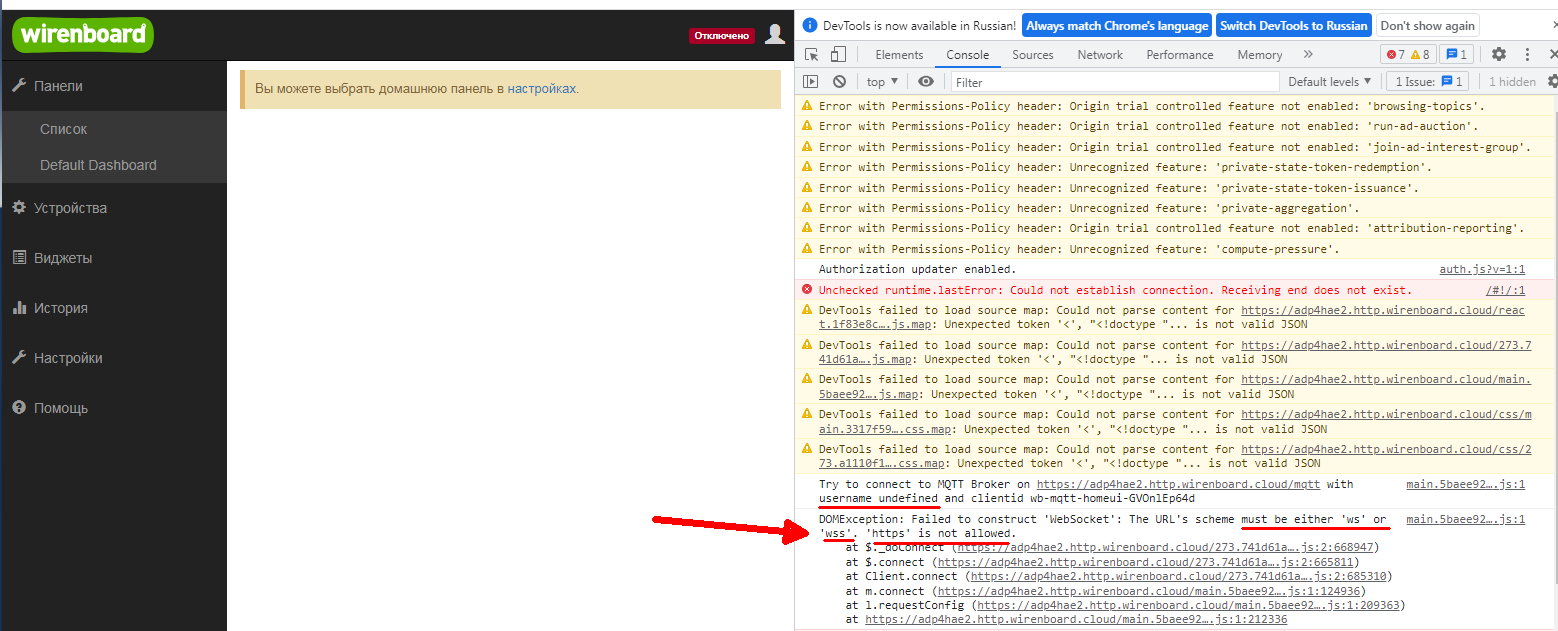The image size is (1558, 631).
Task: Toggle the device toolbar icon
Action: coord(838,55)
